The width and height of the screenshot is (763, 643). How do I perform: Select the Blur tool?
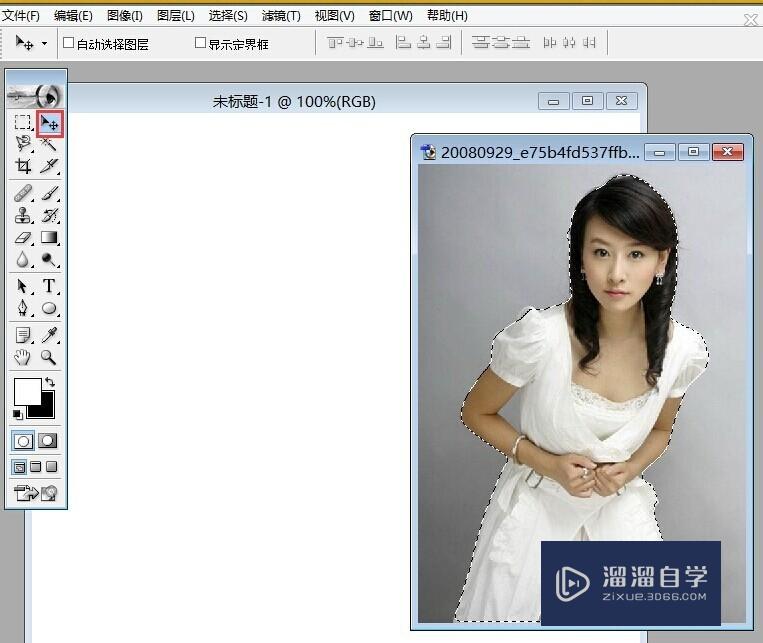(x=22, y=259)
